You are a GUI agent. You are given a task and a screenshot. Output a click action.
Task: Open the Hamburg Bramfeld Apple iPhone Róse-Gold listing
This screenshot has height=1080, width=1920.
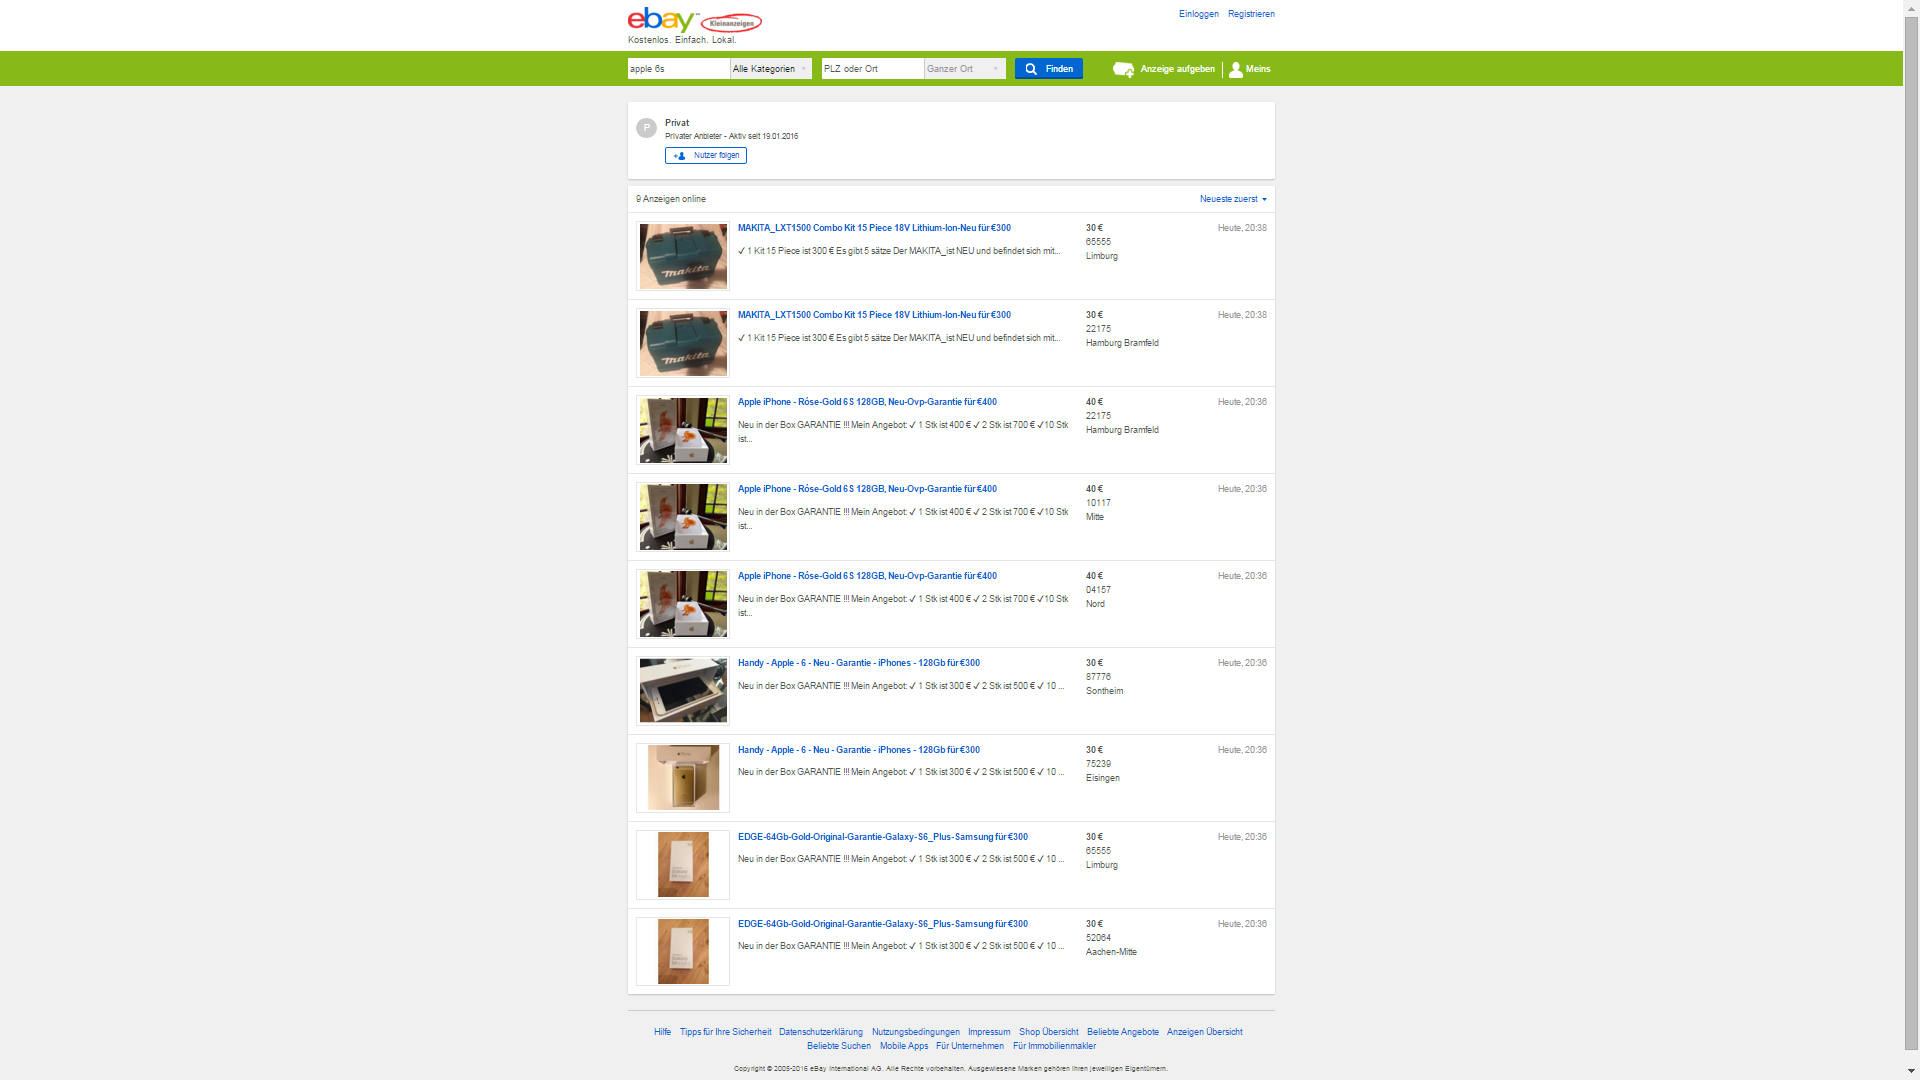[866, 402]
